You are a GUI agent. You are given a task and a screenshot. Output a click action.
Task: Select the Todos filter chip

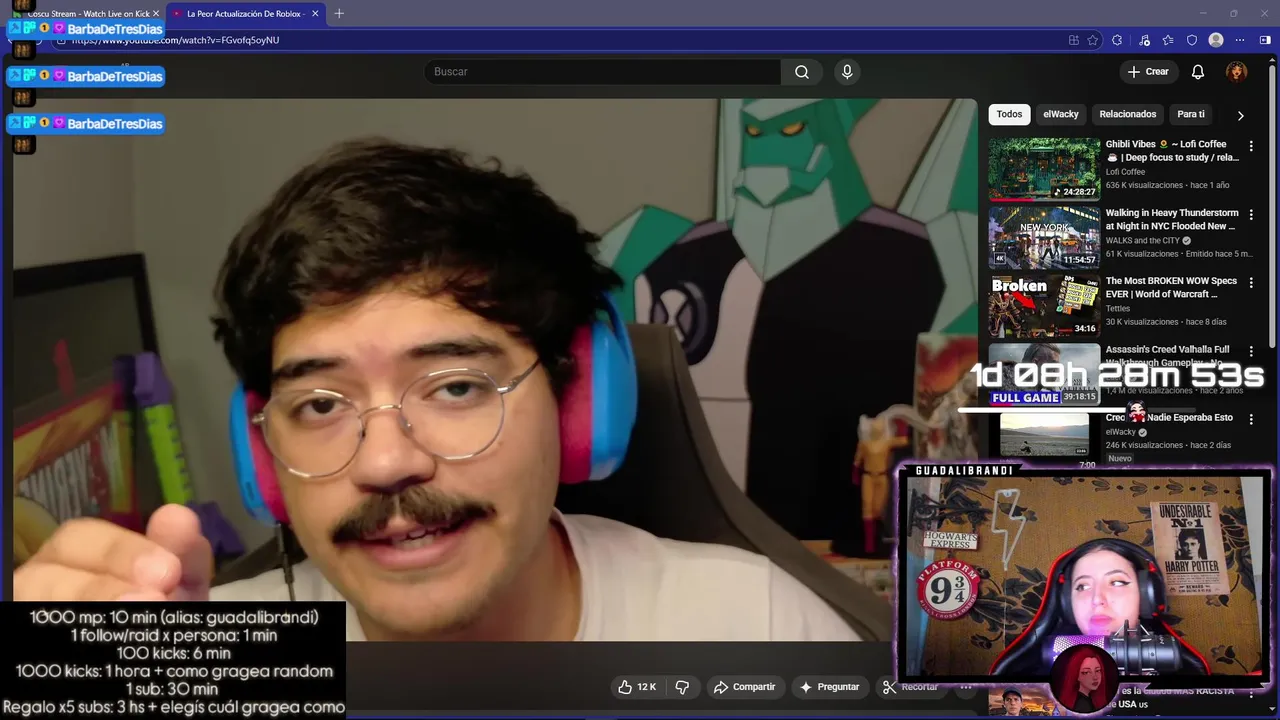click(x=1009, y=114)
